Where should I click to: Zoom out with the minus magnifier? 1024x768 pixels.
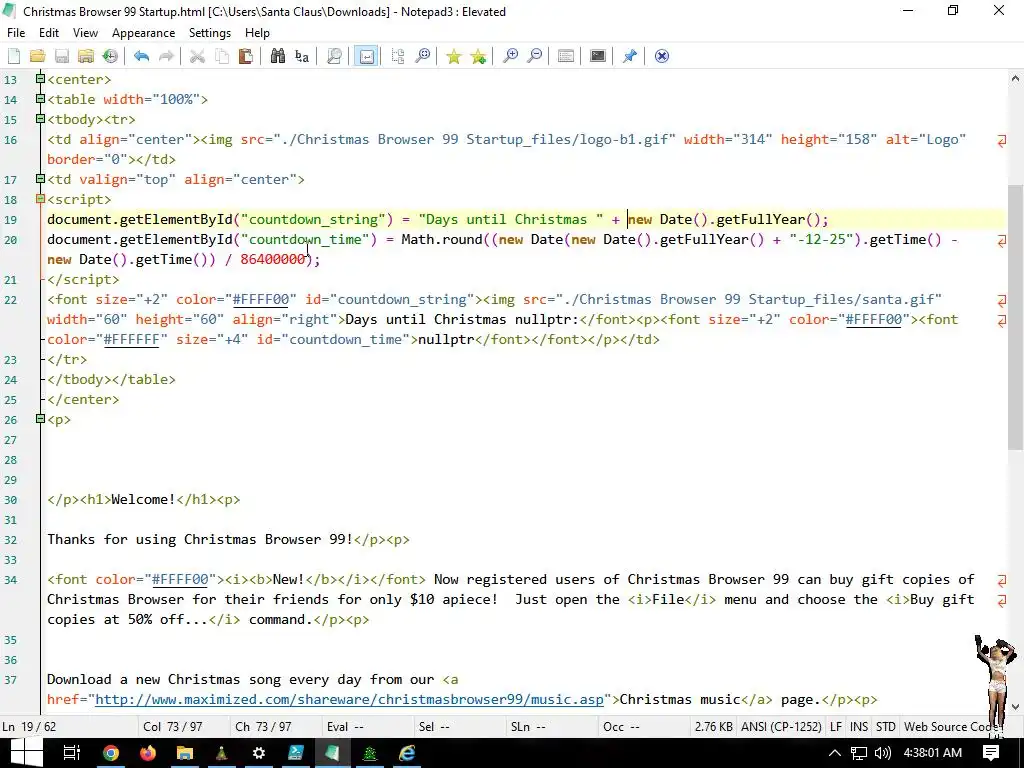click(x=534, y=56)
